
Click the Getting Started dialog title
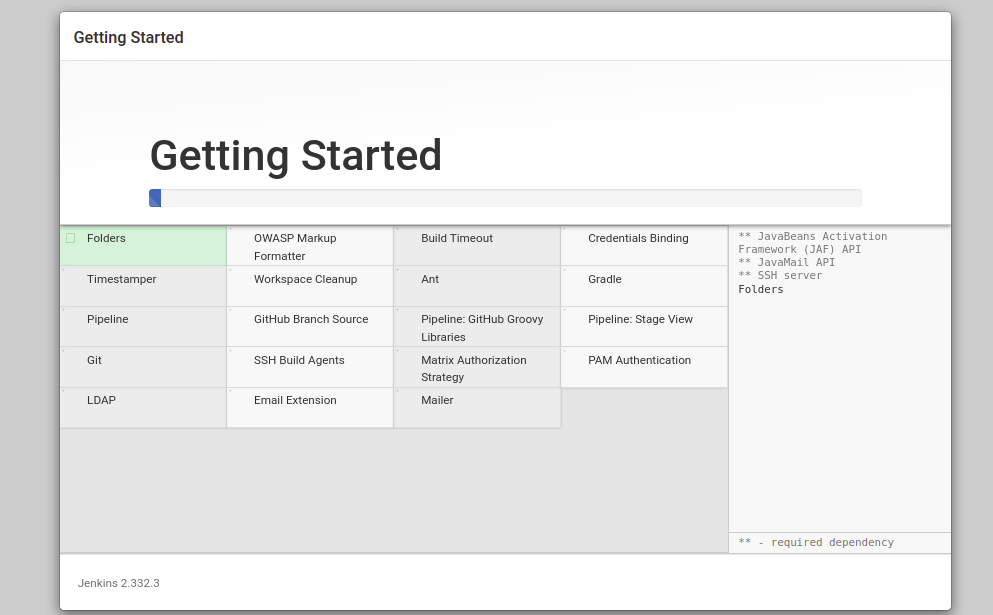129,37
